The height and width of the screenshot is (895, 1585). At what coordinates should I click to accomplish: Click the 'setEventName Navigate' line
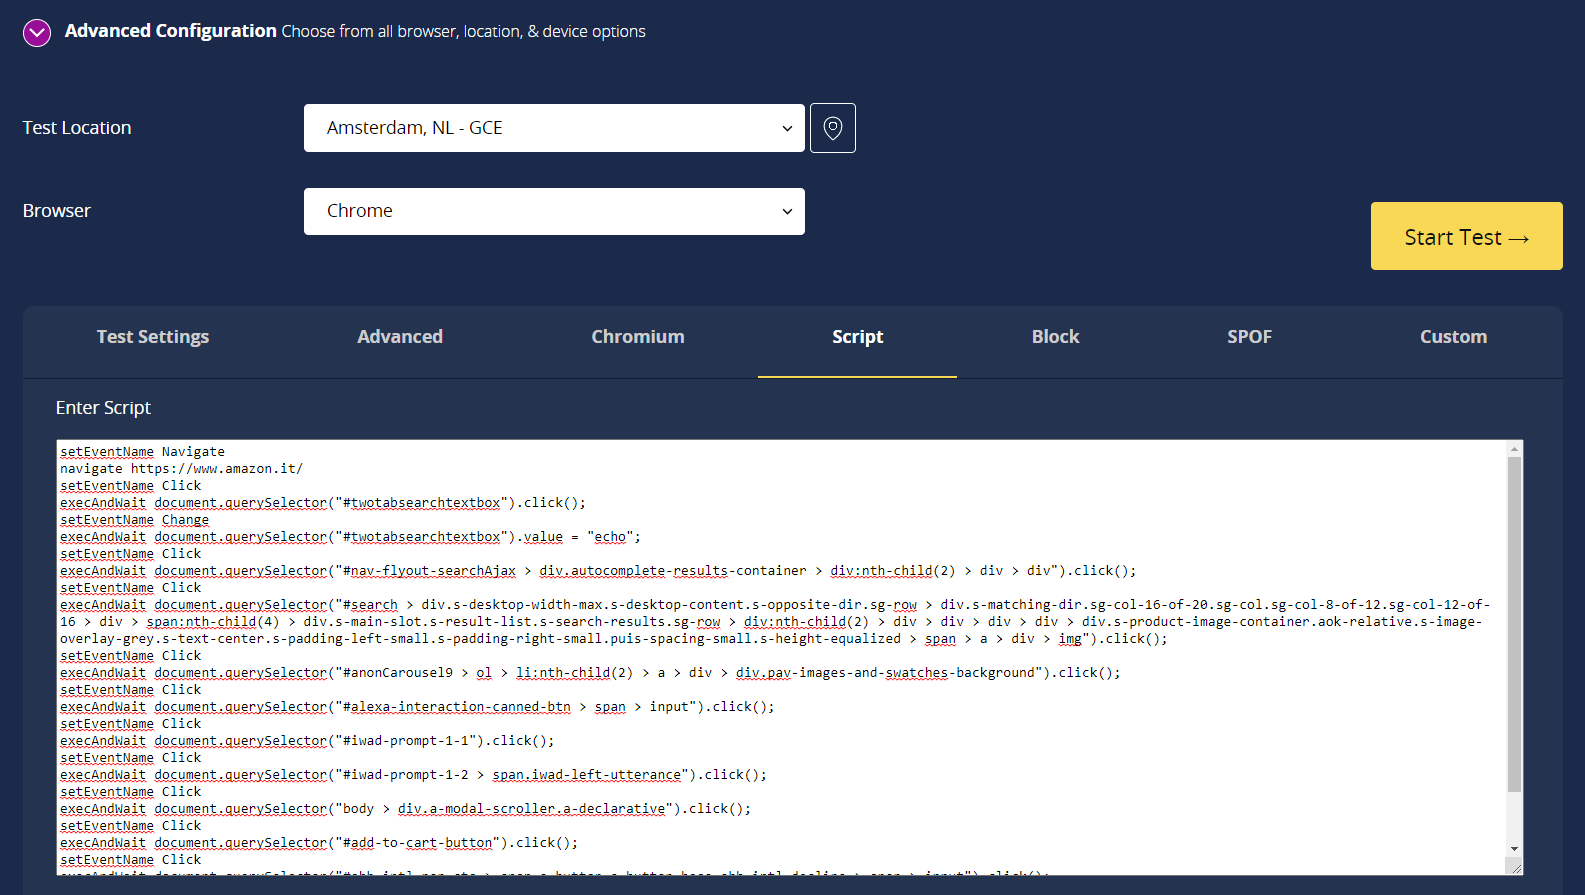(142, 452)
